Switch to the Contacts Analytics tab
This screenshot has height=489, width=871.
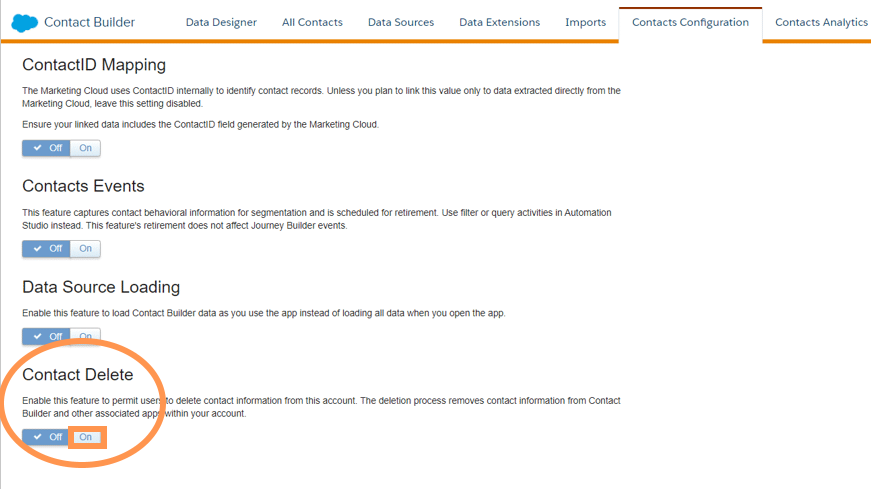(821, 22)
